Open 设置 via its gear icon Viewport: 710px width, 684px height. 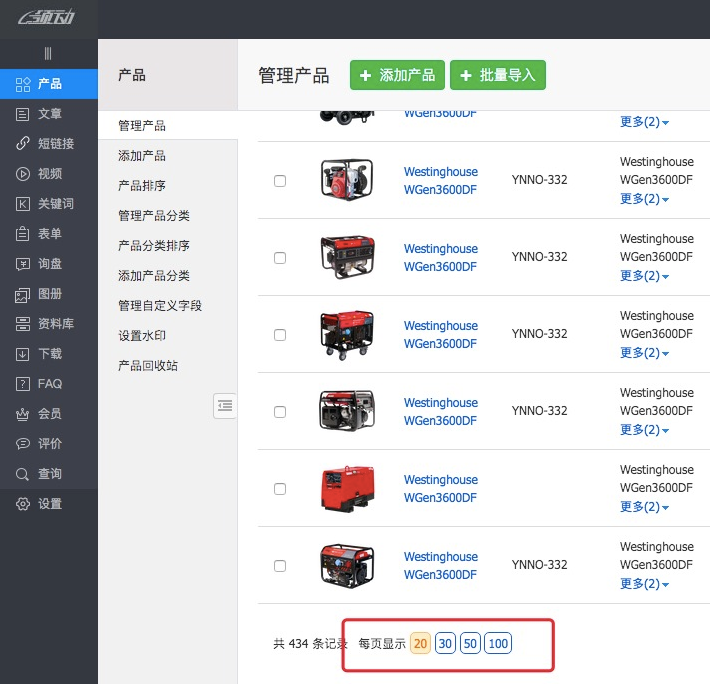point(23,504)
